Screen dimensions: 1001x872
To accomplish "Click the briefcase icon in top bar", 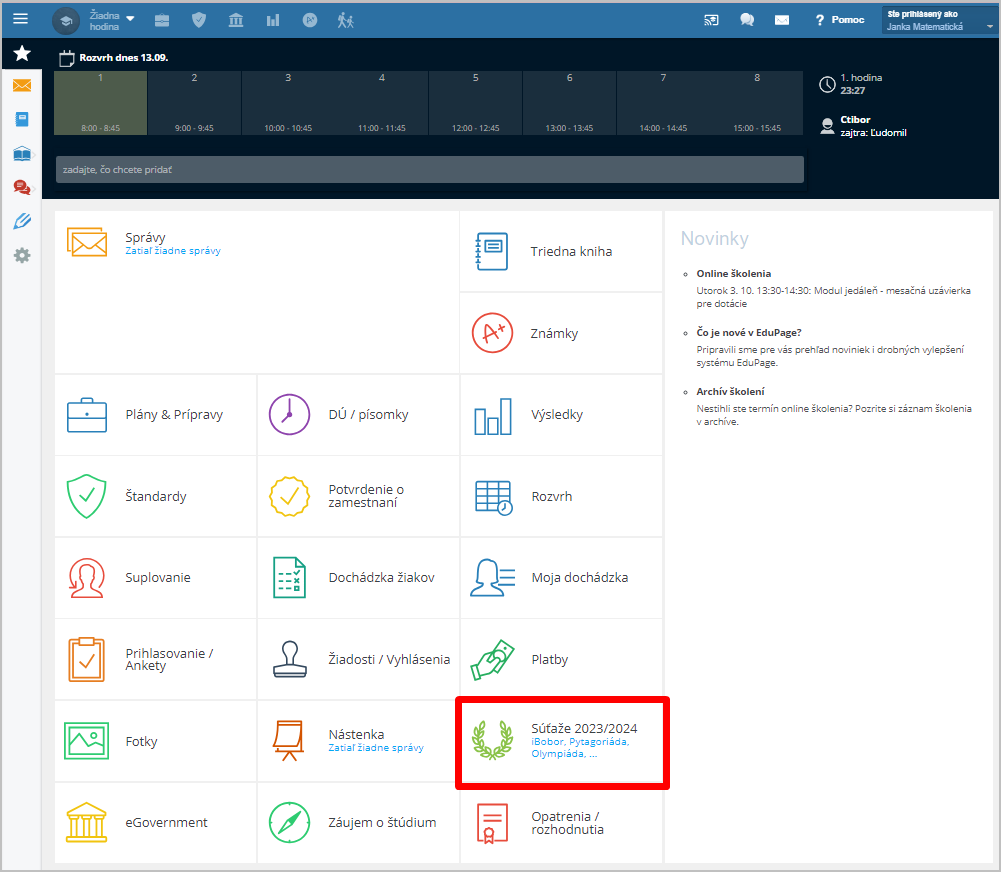I will [162, 20].
